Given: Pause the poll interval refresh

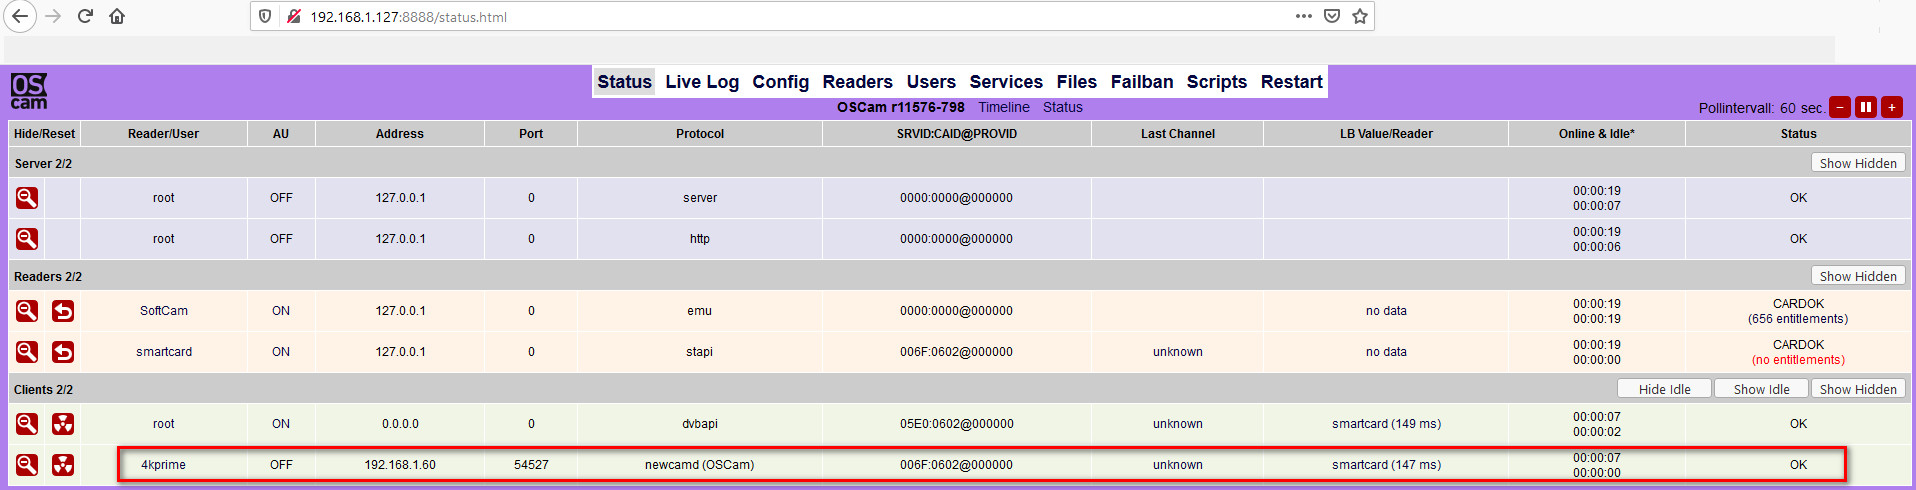Looking at the screenshot, I should (x=1866, y=107).
